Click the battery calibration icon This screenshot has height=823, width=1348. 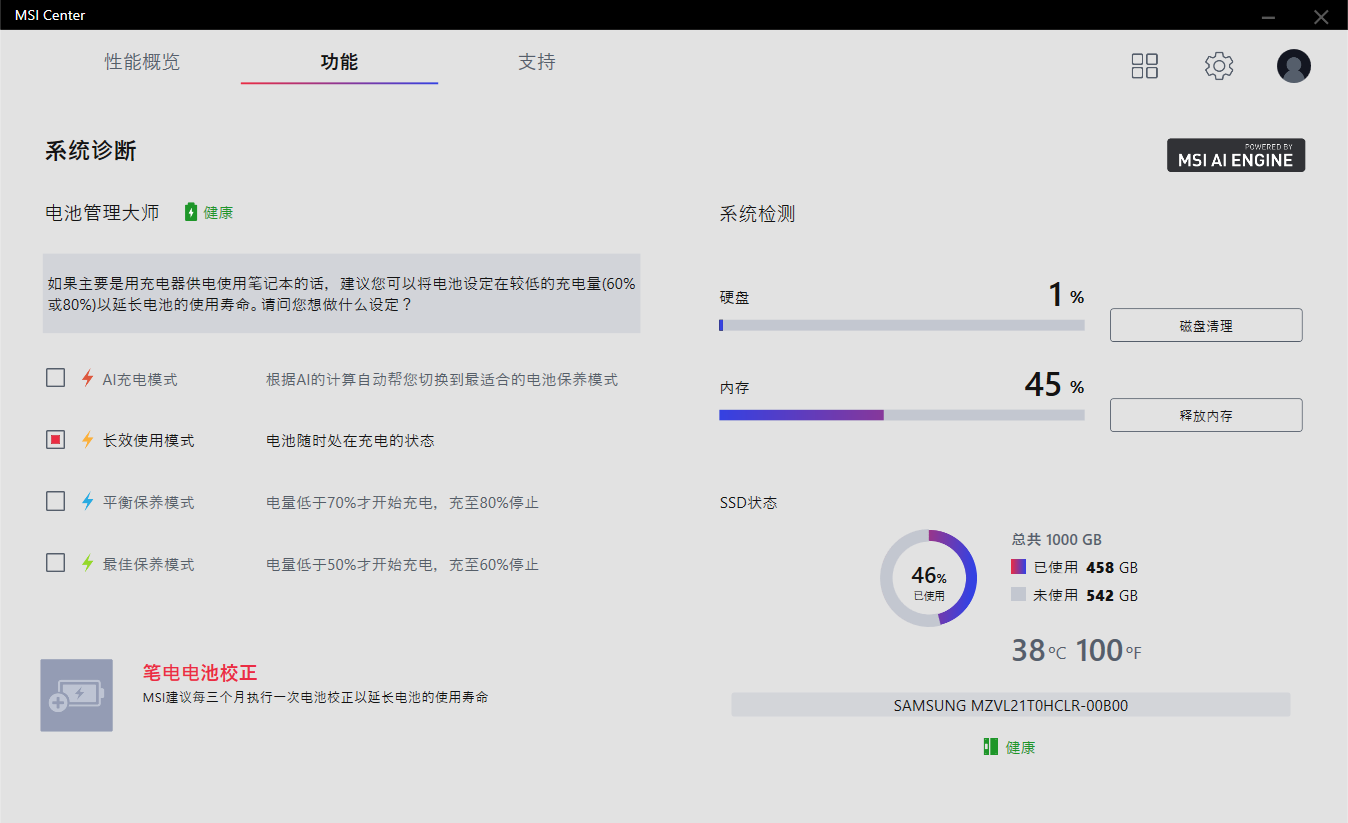(x=76, y=695)
